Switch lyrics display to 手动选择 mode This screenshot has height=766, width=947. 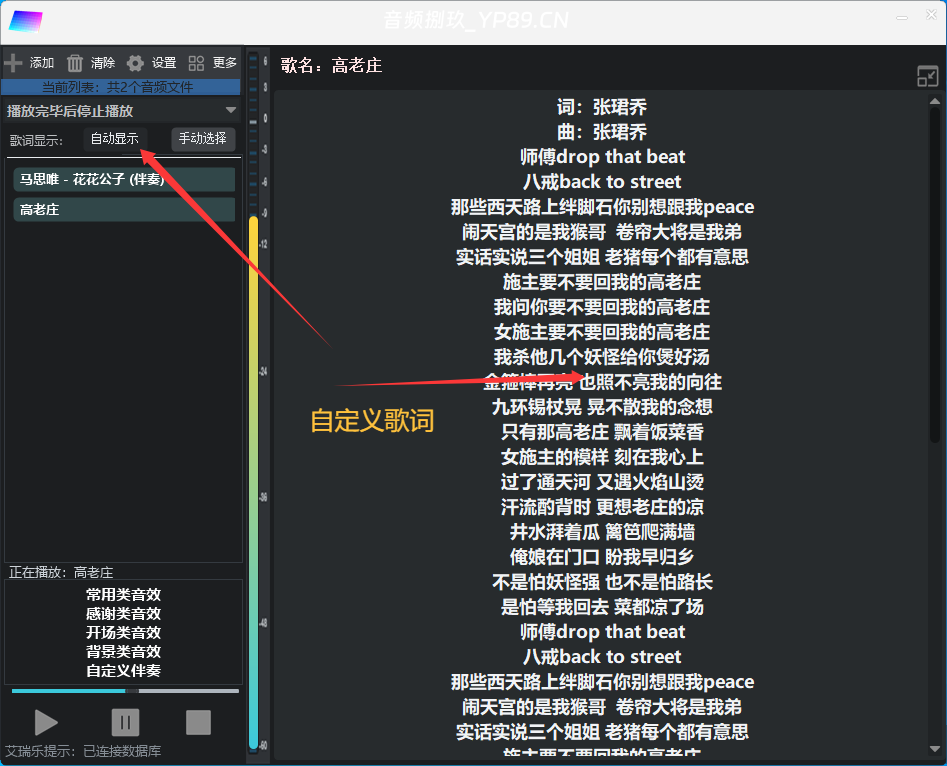(202, 139)
